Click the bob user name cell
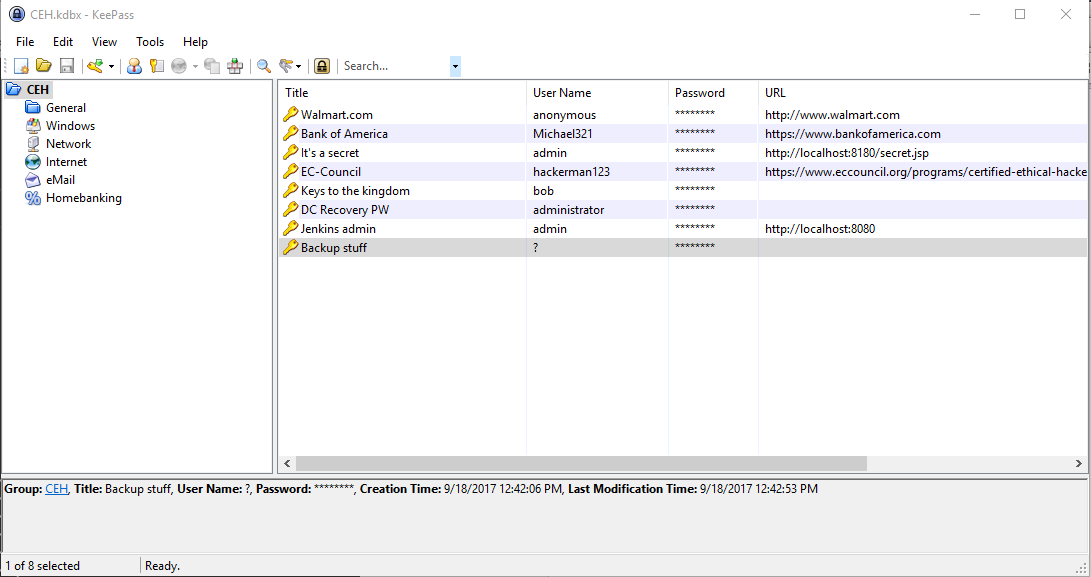1091x577 pixels. pyautogui.click(x=543, y=191)
